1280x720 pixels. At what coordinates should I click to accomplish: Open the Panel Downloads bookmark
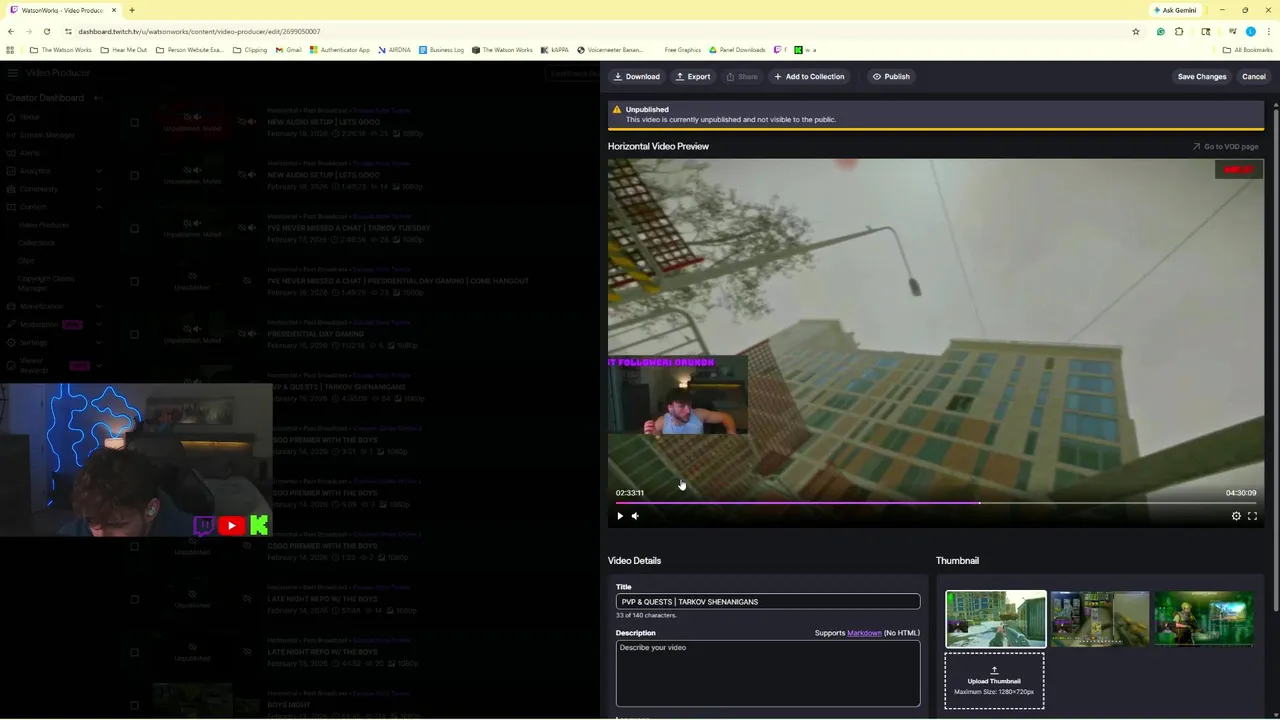[737, 50]
